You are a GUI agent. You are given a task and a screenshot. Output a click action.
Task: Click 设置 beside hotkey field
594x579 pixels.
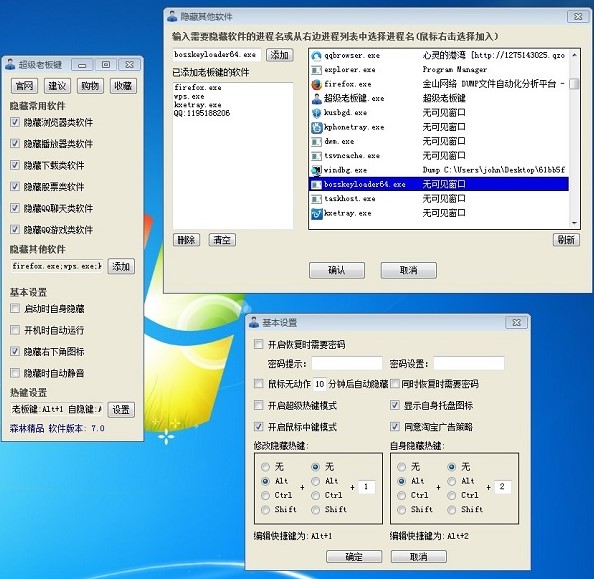point(121,410)
